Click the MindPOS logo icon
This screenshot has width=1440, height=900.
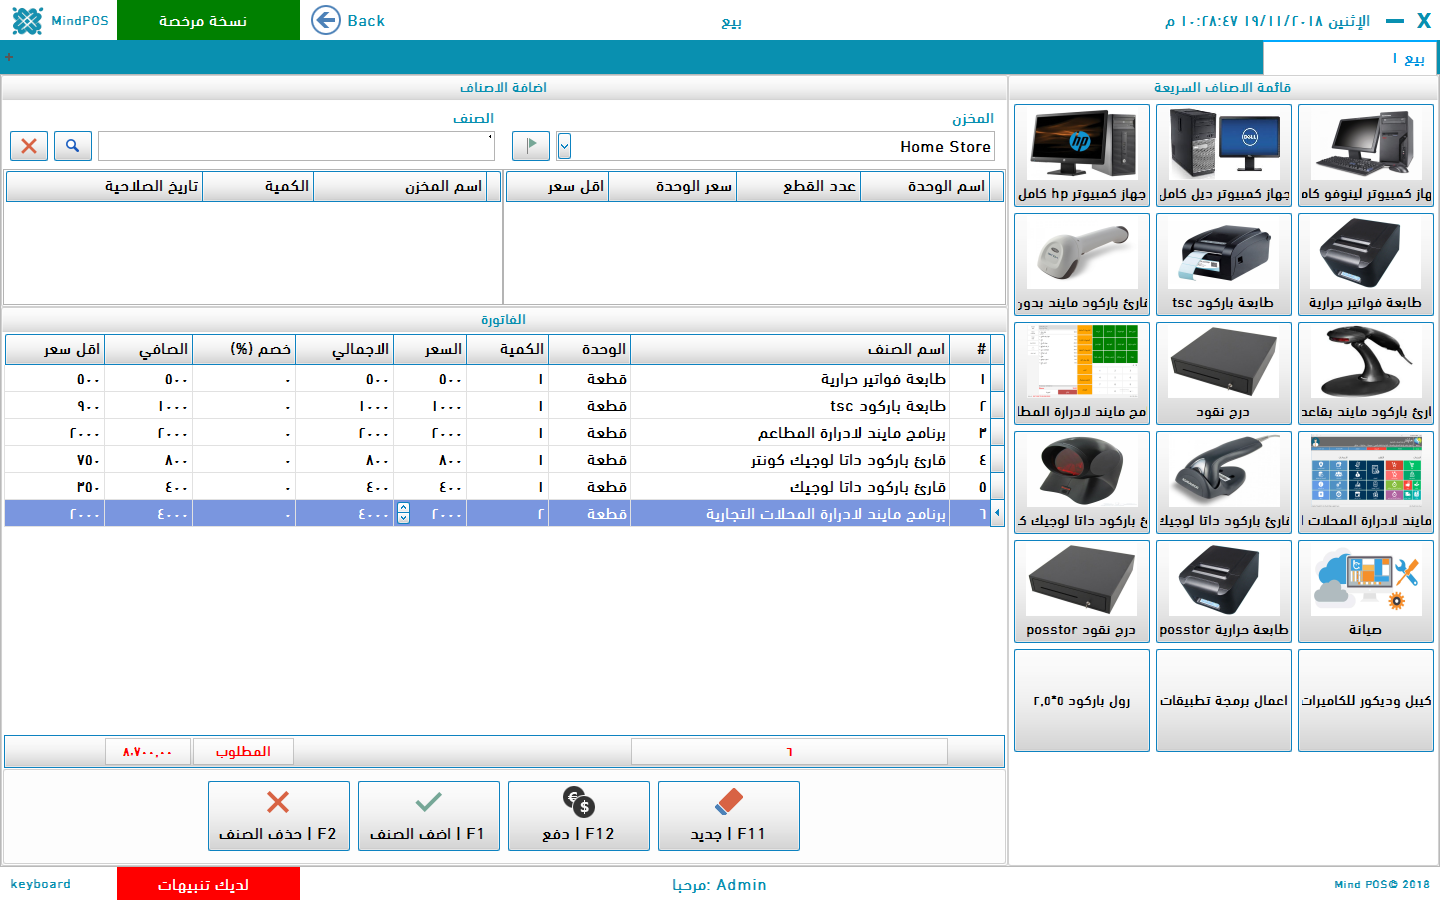click(27, 20)
